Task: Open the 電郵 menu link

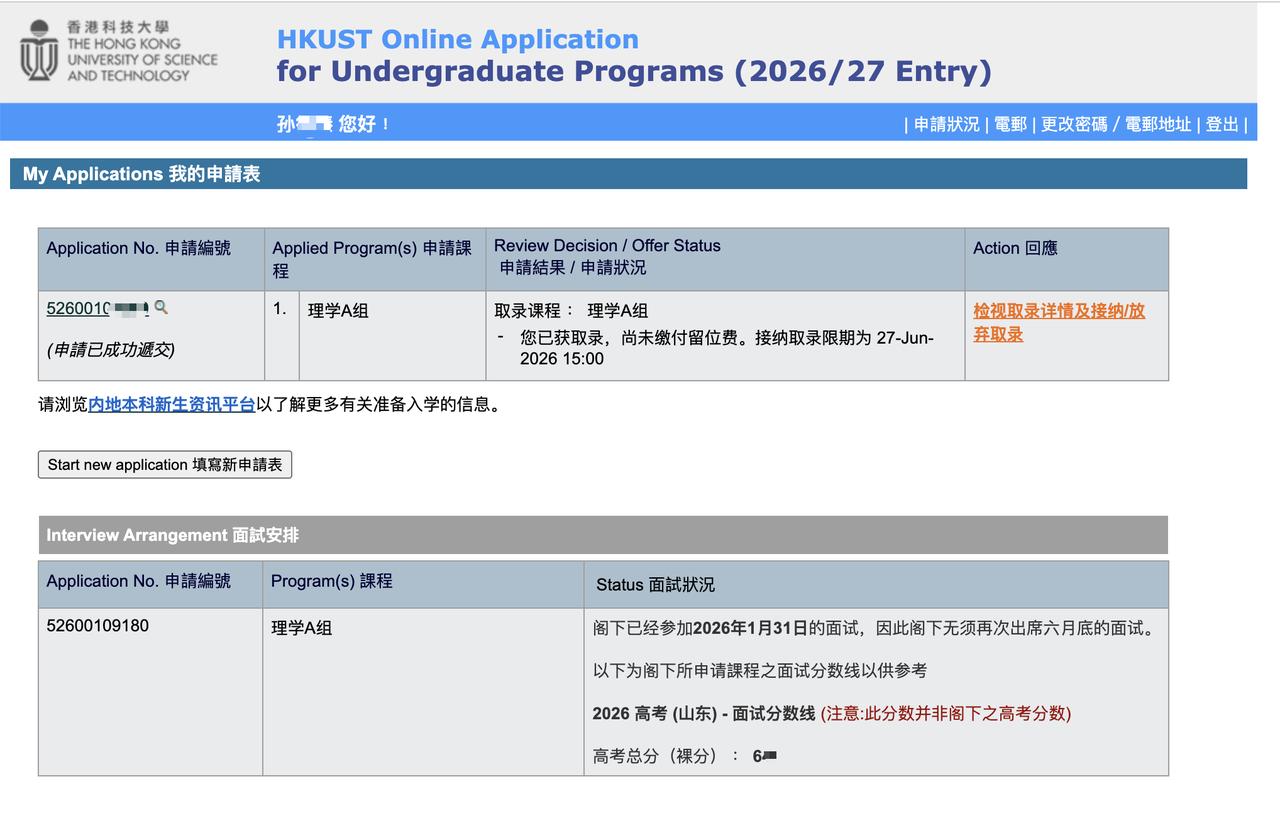Action: click(x=1010, y=124)
